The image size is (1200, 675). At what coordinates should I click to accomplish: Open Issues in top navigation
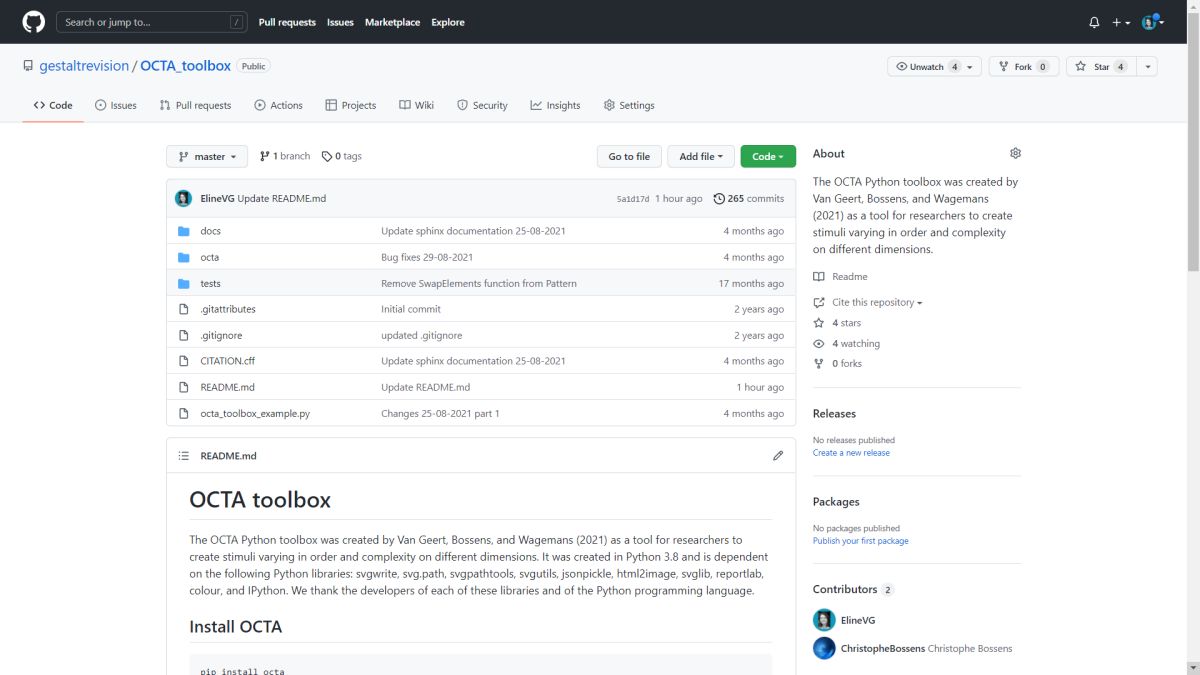(340, 22)
